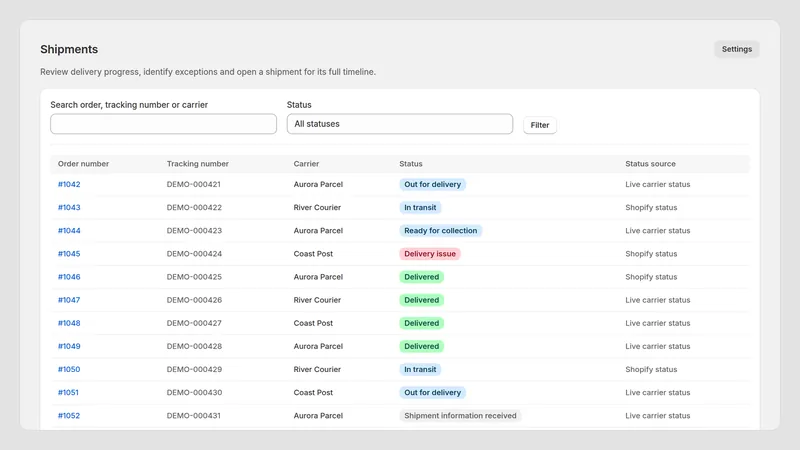Click Shopify status in row #1043

(652, 208)
